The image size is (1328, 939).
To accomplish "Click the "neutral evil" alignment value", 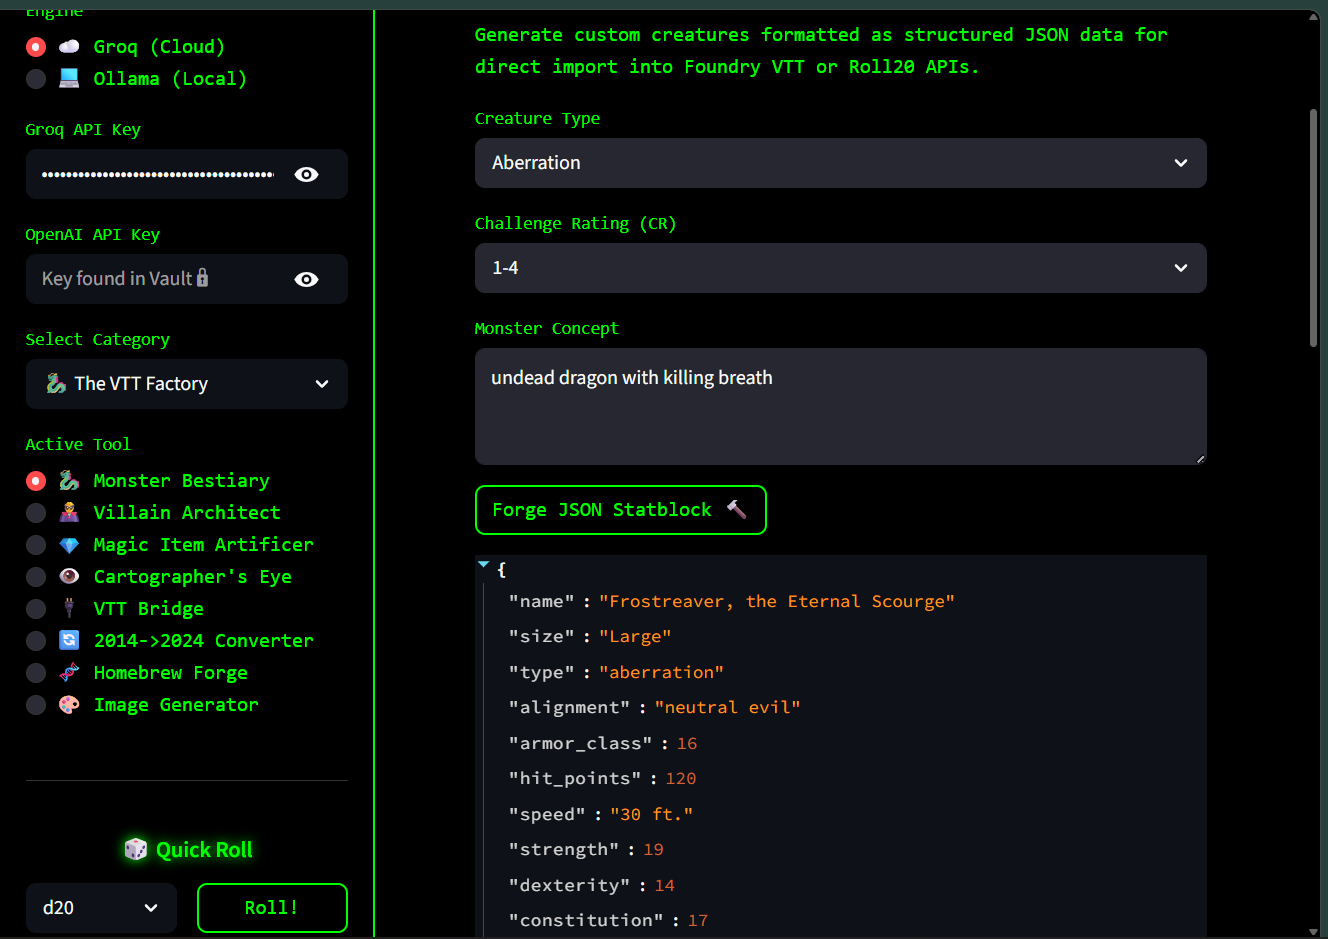I will click(x=728, y=707).
